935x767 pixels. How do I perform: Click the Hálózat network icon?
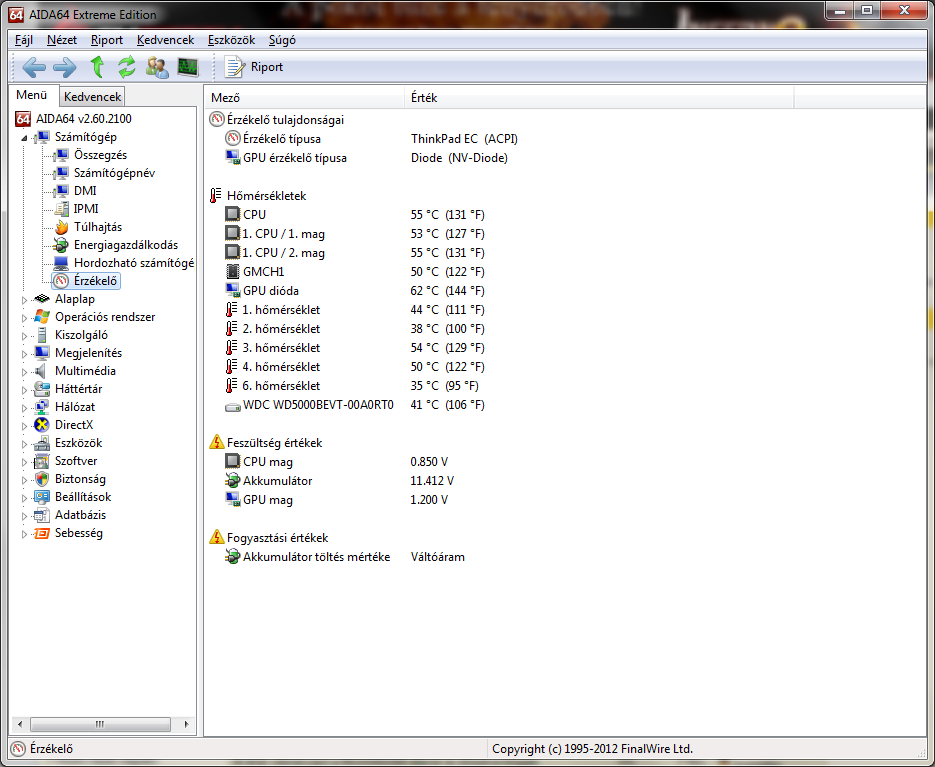tap(42, 407)
